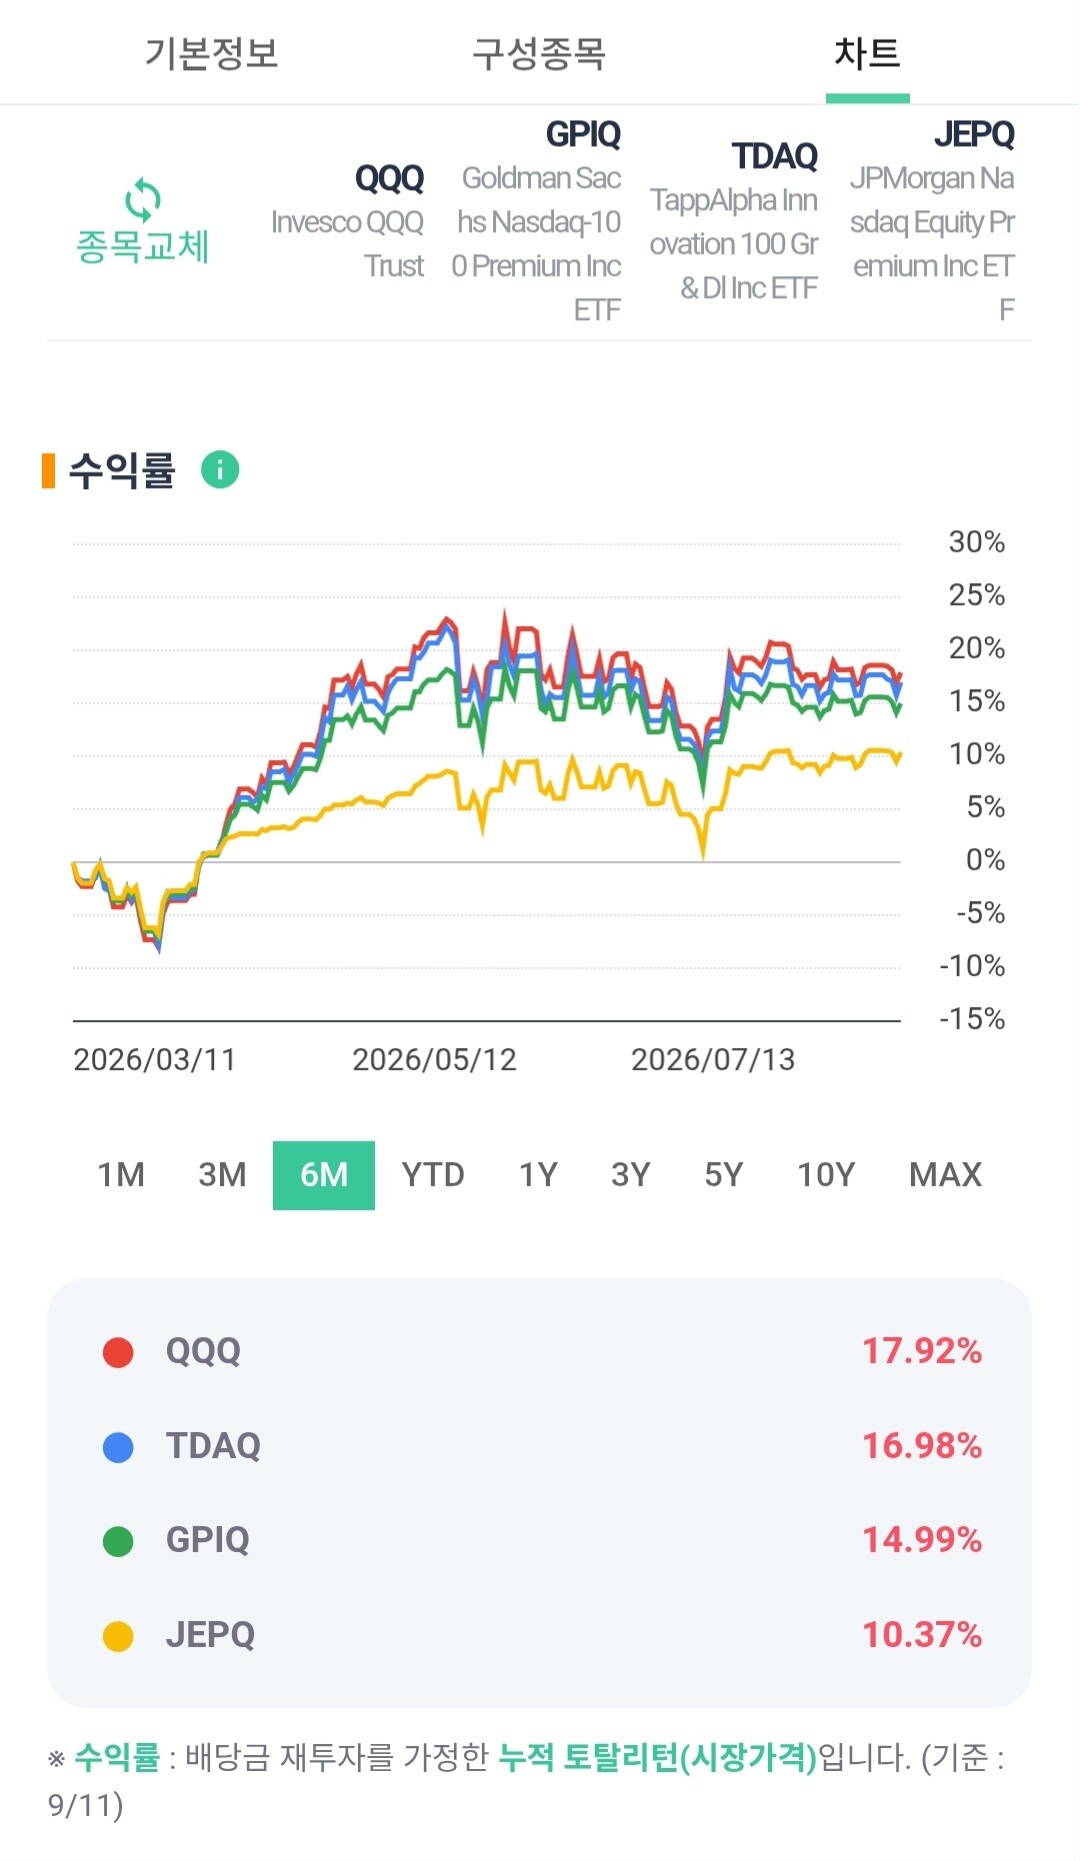The height and width of the screenshot is (1861, 1080).
Task: Select the red QQQ legend dot
Action: 118,1352
